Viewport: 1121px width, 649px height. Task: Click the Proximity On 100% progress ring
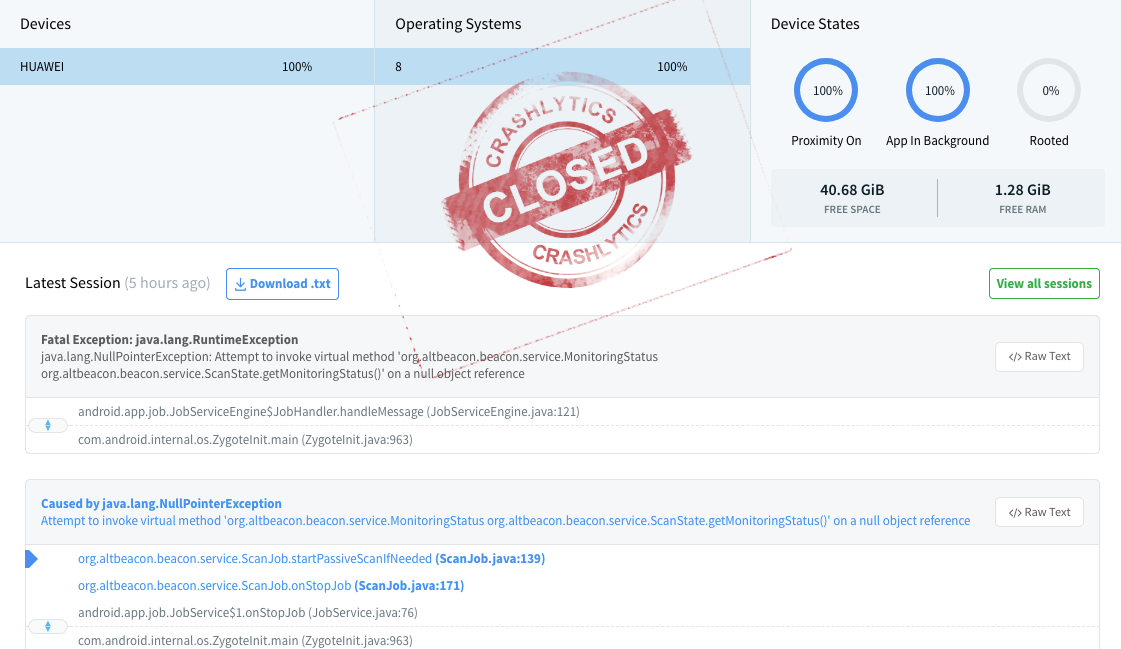pos(826,90)
